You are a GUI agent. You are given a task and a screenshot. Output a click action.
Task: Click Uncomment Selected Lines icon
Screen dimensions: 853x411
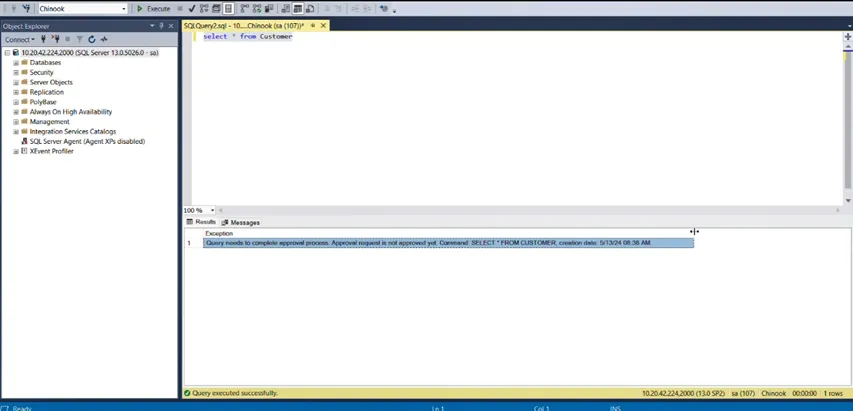pos(338,9)
